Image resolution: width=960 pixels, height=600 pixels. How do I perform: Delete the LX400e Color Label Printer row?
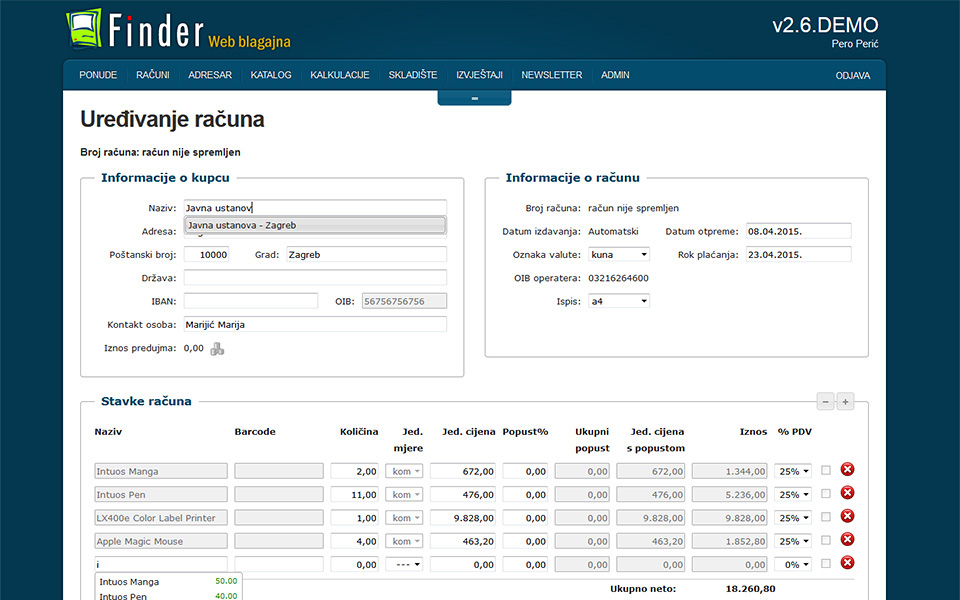pos(848,517)
